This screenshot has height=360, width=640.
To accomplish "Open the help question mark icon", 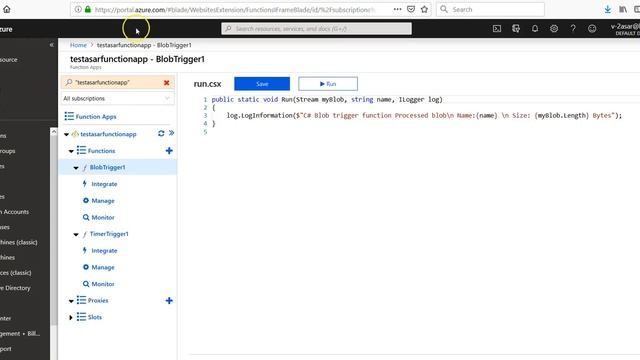I will (x=573, y=29).
